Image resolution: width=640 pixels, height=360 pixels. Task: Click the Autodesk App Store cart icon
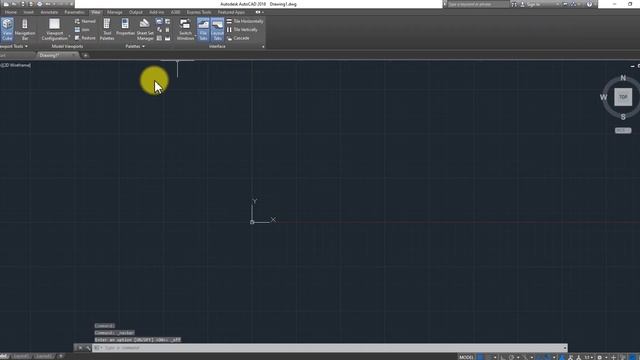(565, 4)
